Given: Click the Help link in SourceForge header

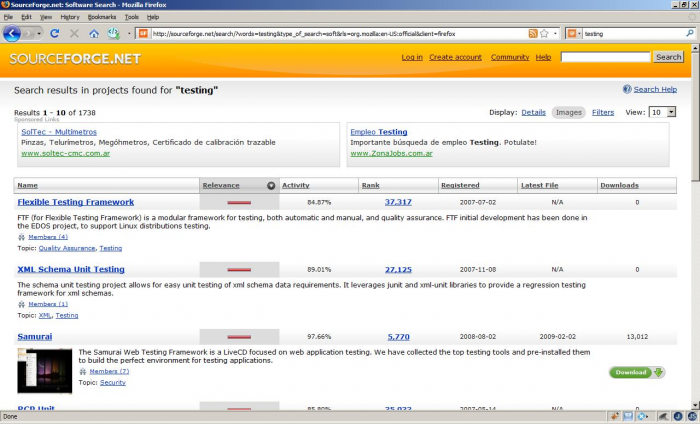Looking at the screenshot, I should coord(543,57).
